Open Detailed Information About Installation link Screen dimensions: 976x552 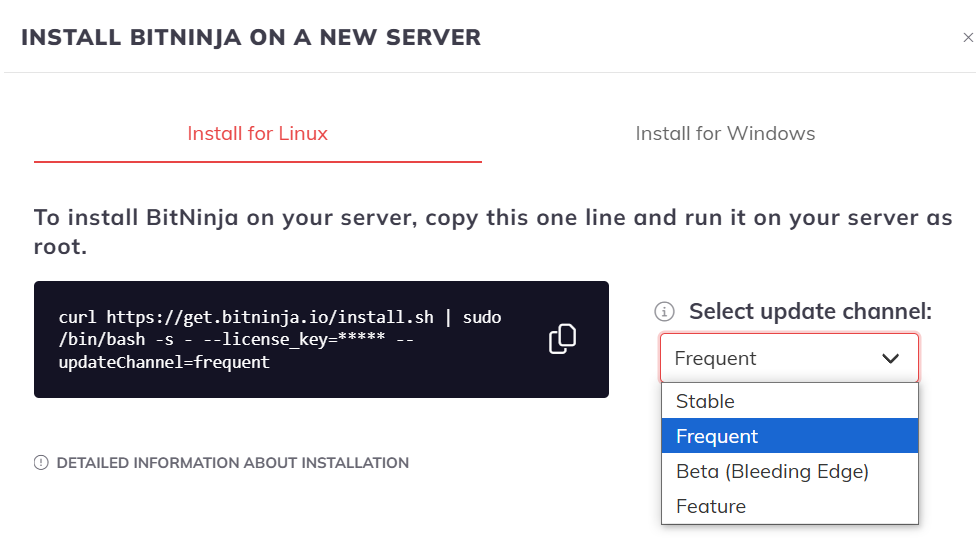(233, 463)
